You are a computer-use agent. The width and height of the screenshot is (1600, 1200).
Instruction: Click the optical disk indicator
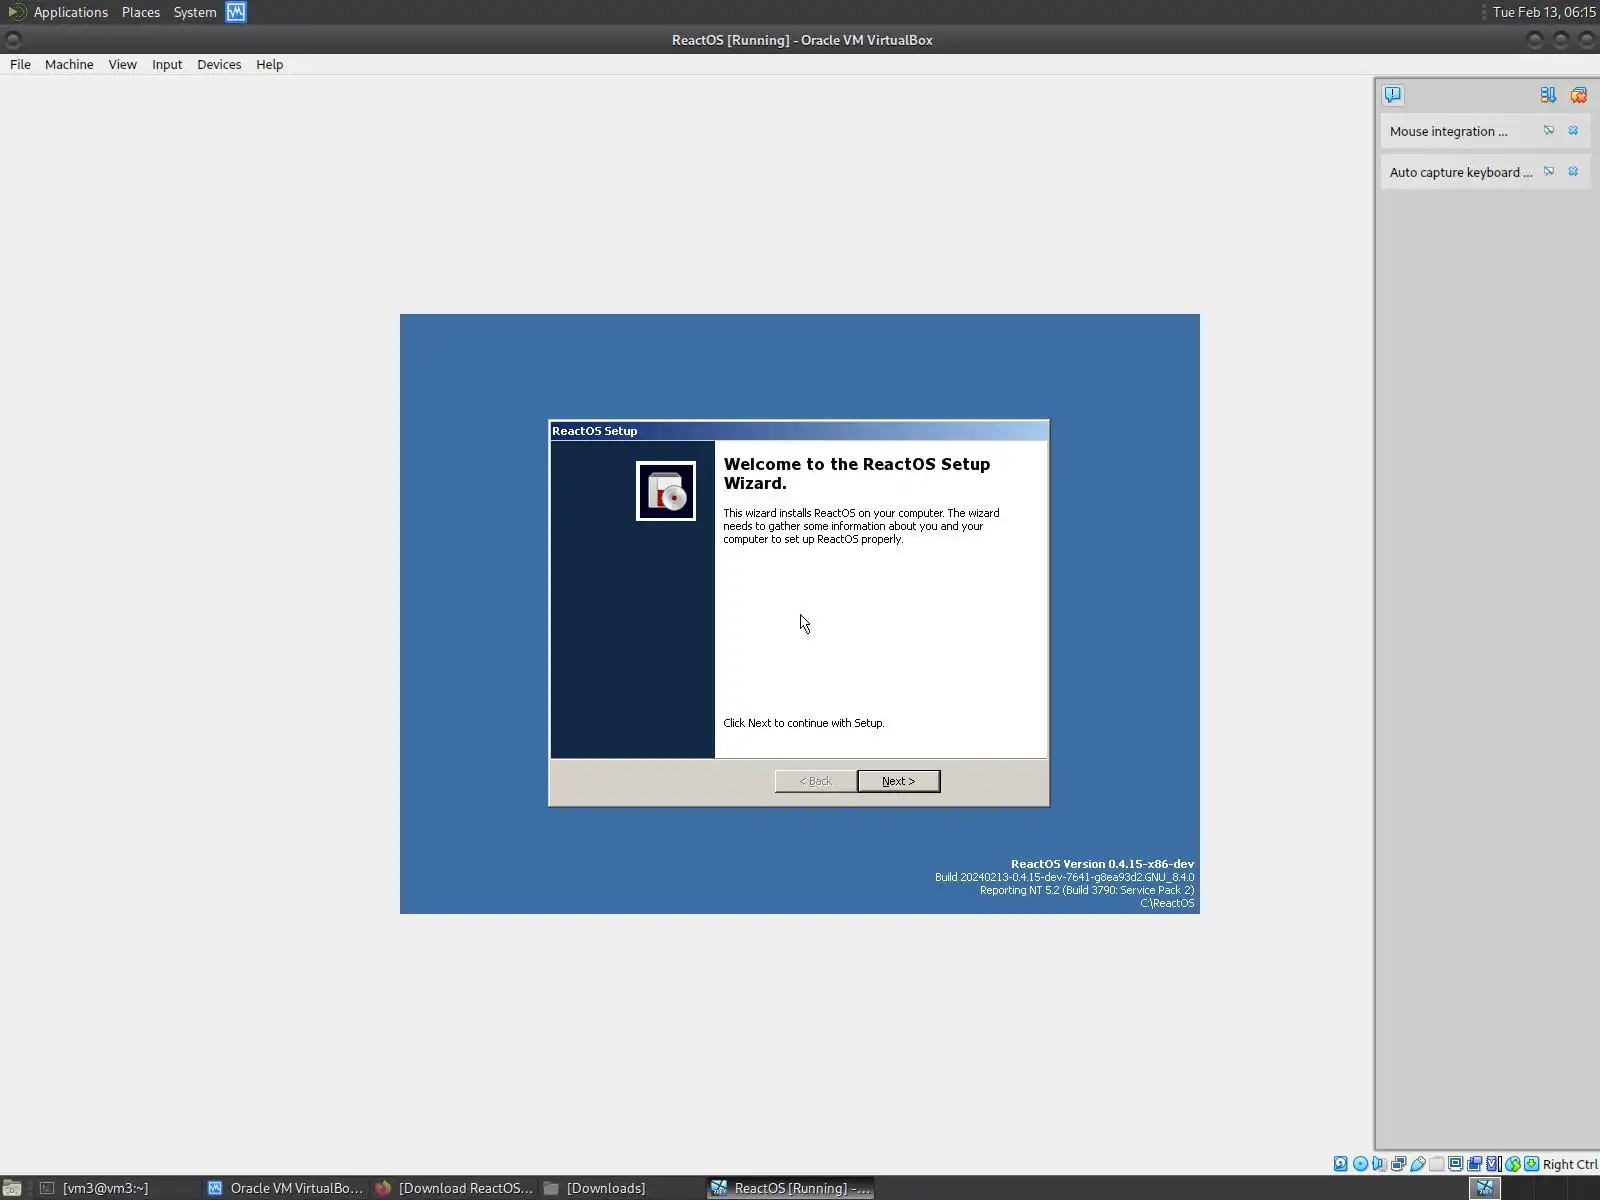click(1360, 1164)
